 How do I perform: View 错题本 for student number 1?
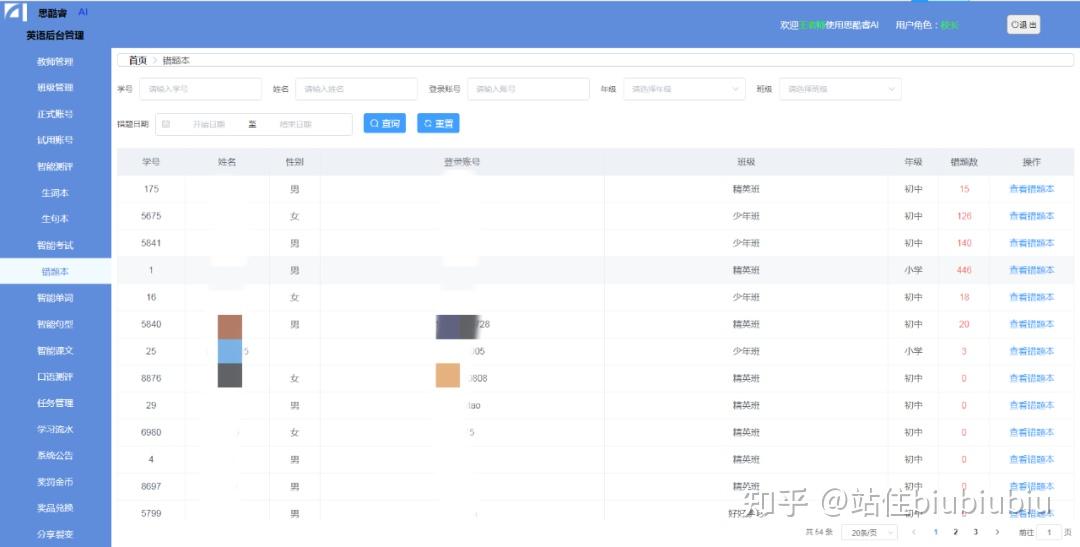coord(1031,270)
